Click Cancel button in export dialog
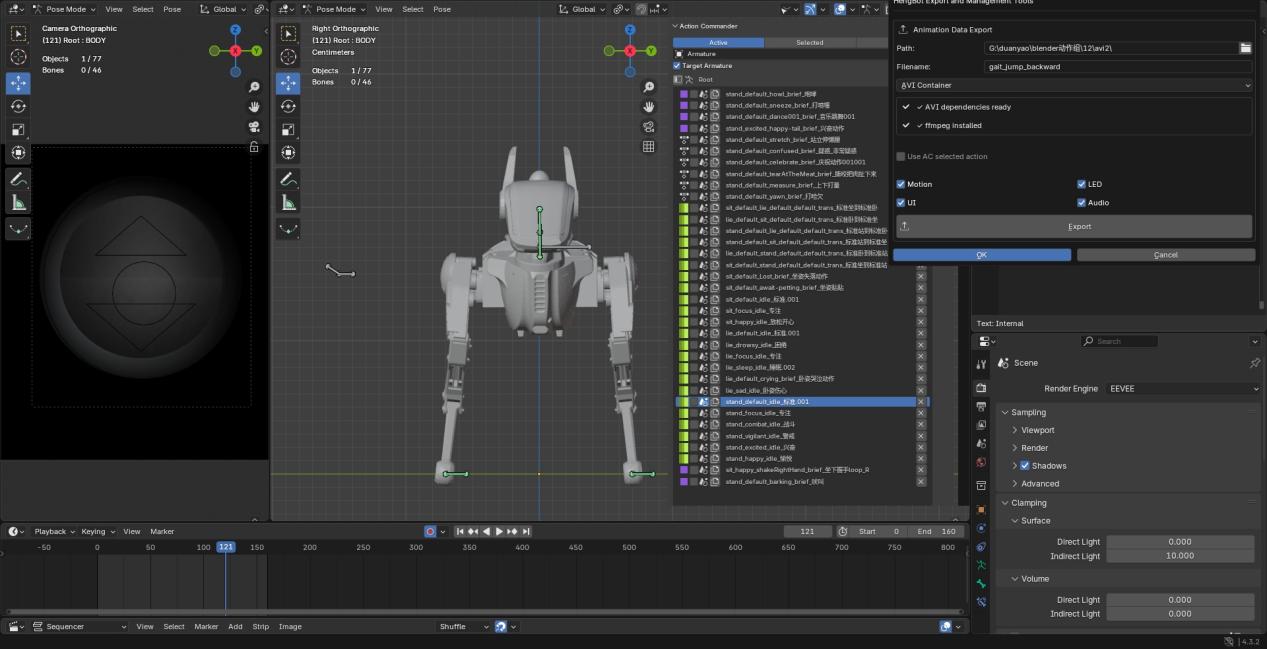 [1166, 255]
